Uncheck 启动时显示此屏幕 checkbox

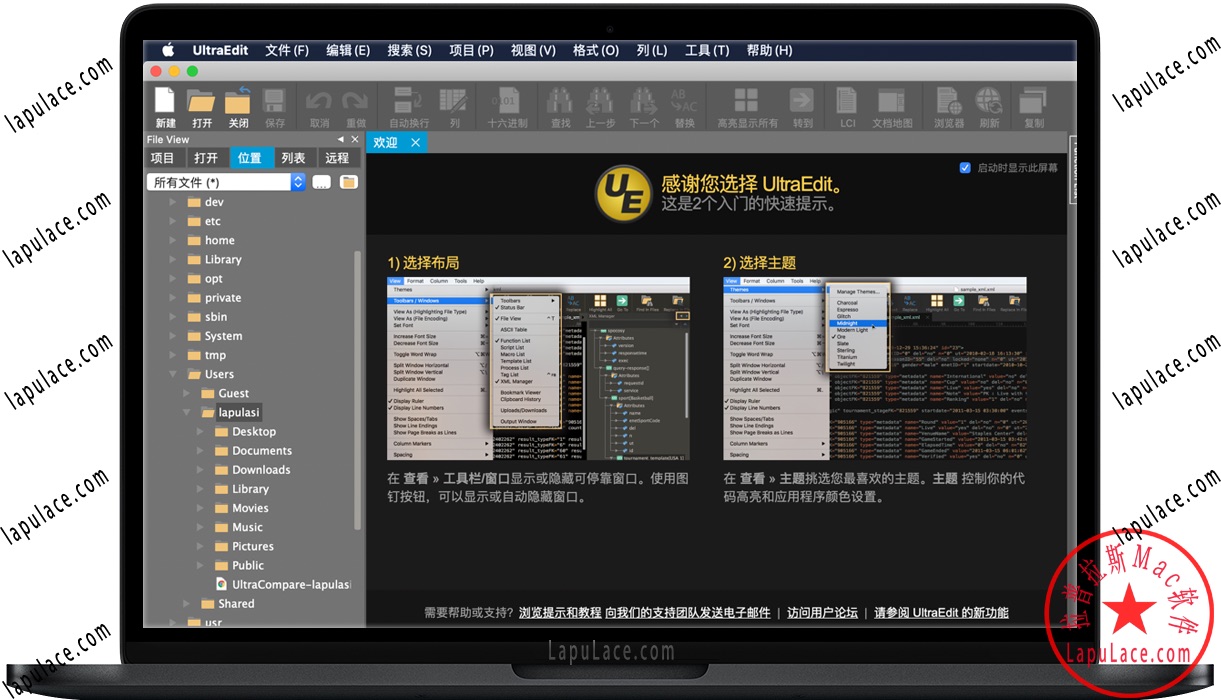(x=965, y=168)
